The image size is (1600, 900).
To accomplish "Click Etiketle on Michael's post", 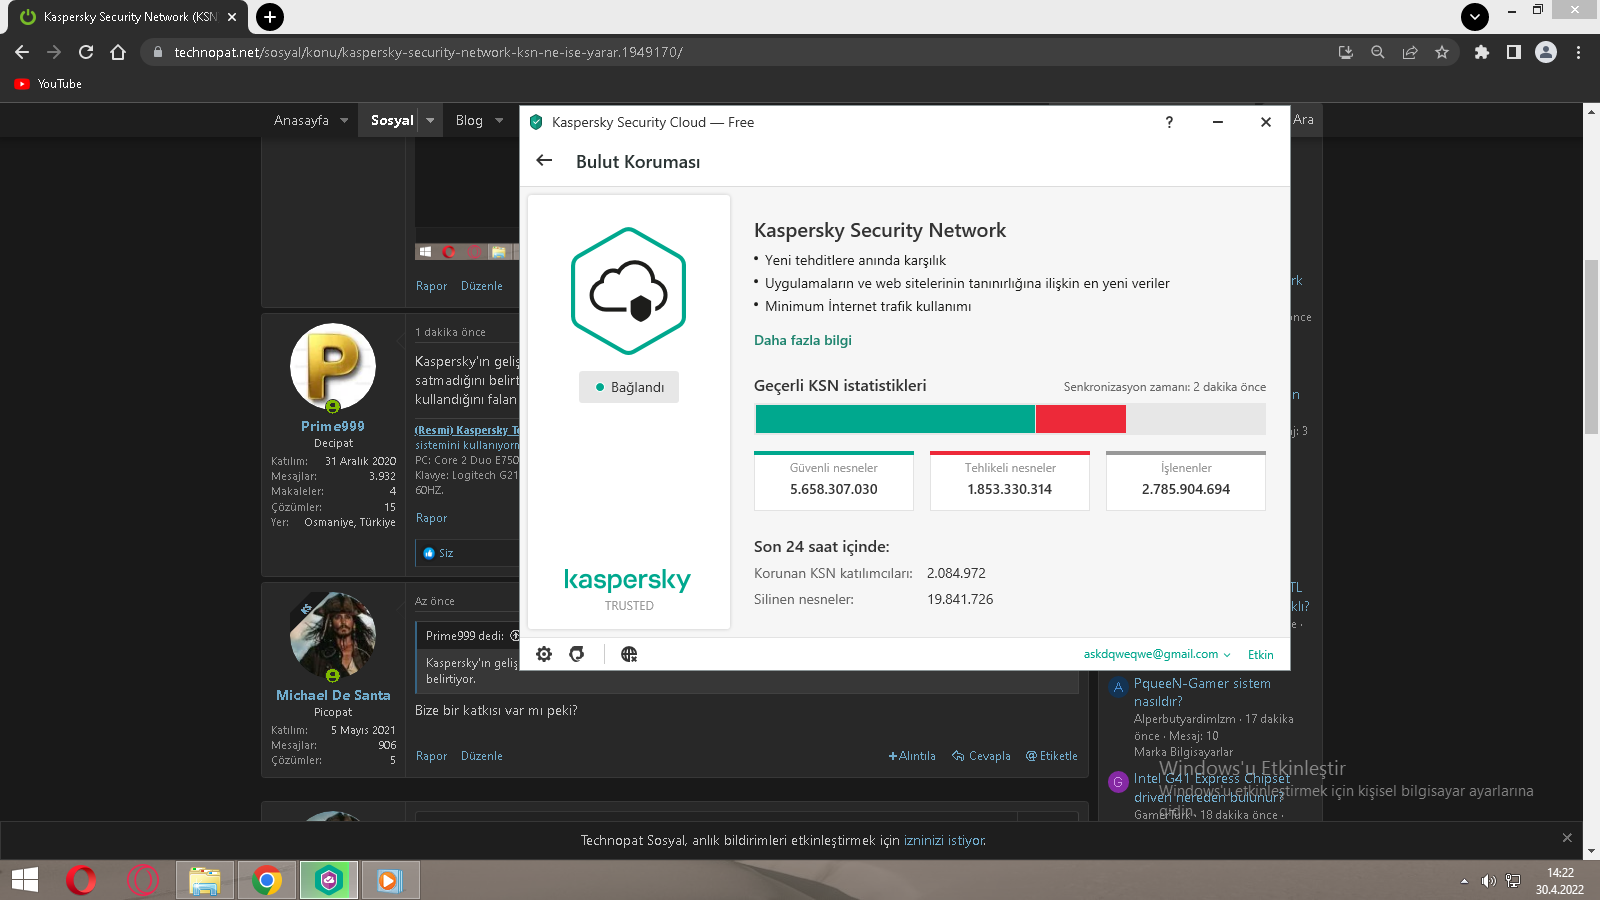I will [x=1052, y=756].
